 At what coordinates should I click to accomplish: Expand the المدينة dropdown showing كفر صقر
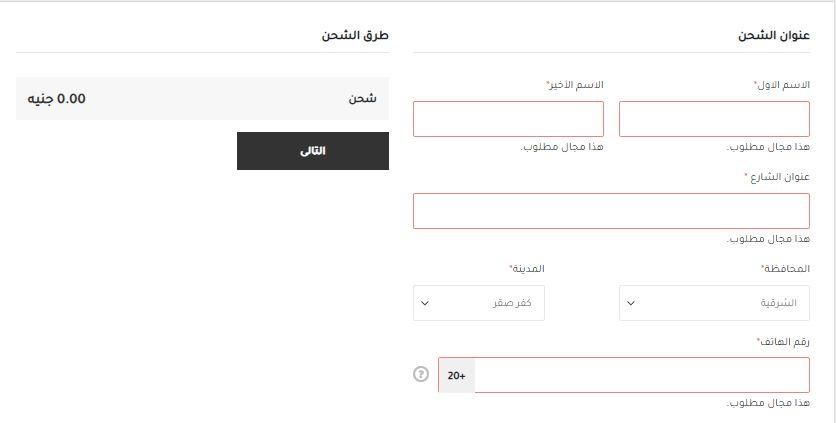click(478, 303)
